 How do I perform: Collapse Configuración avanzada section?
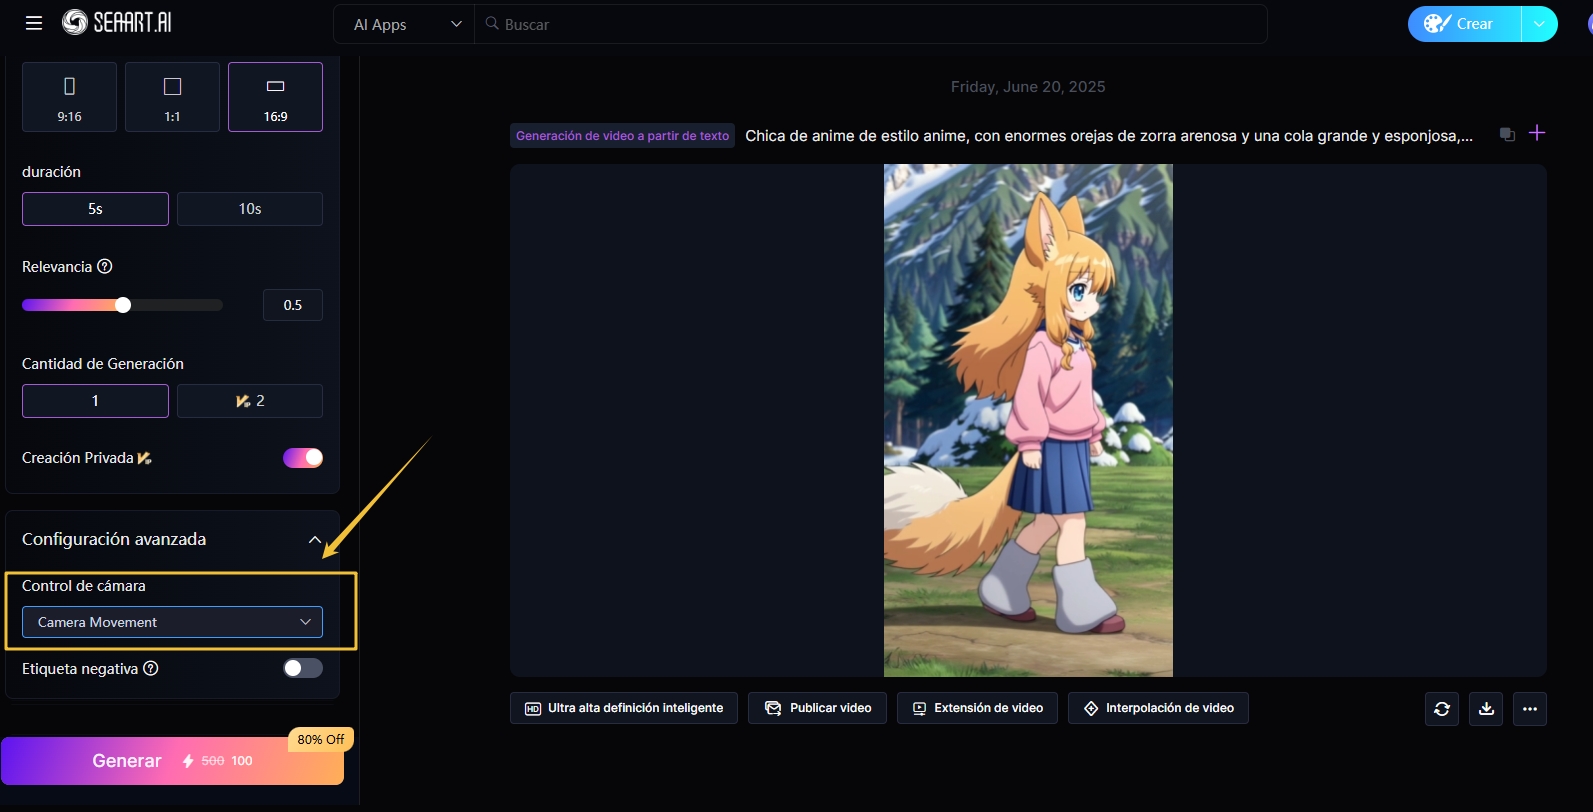315,540
